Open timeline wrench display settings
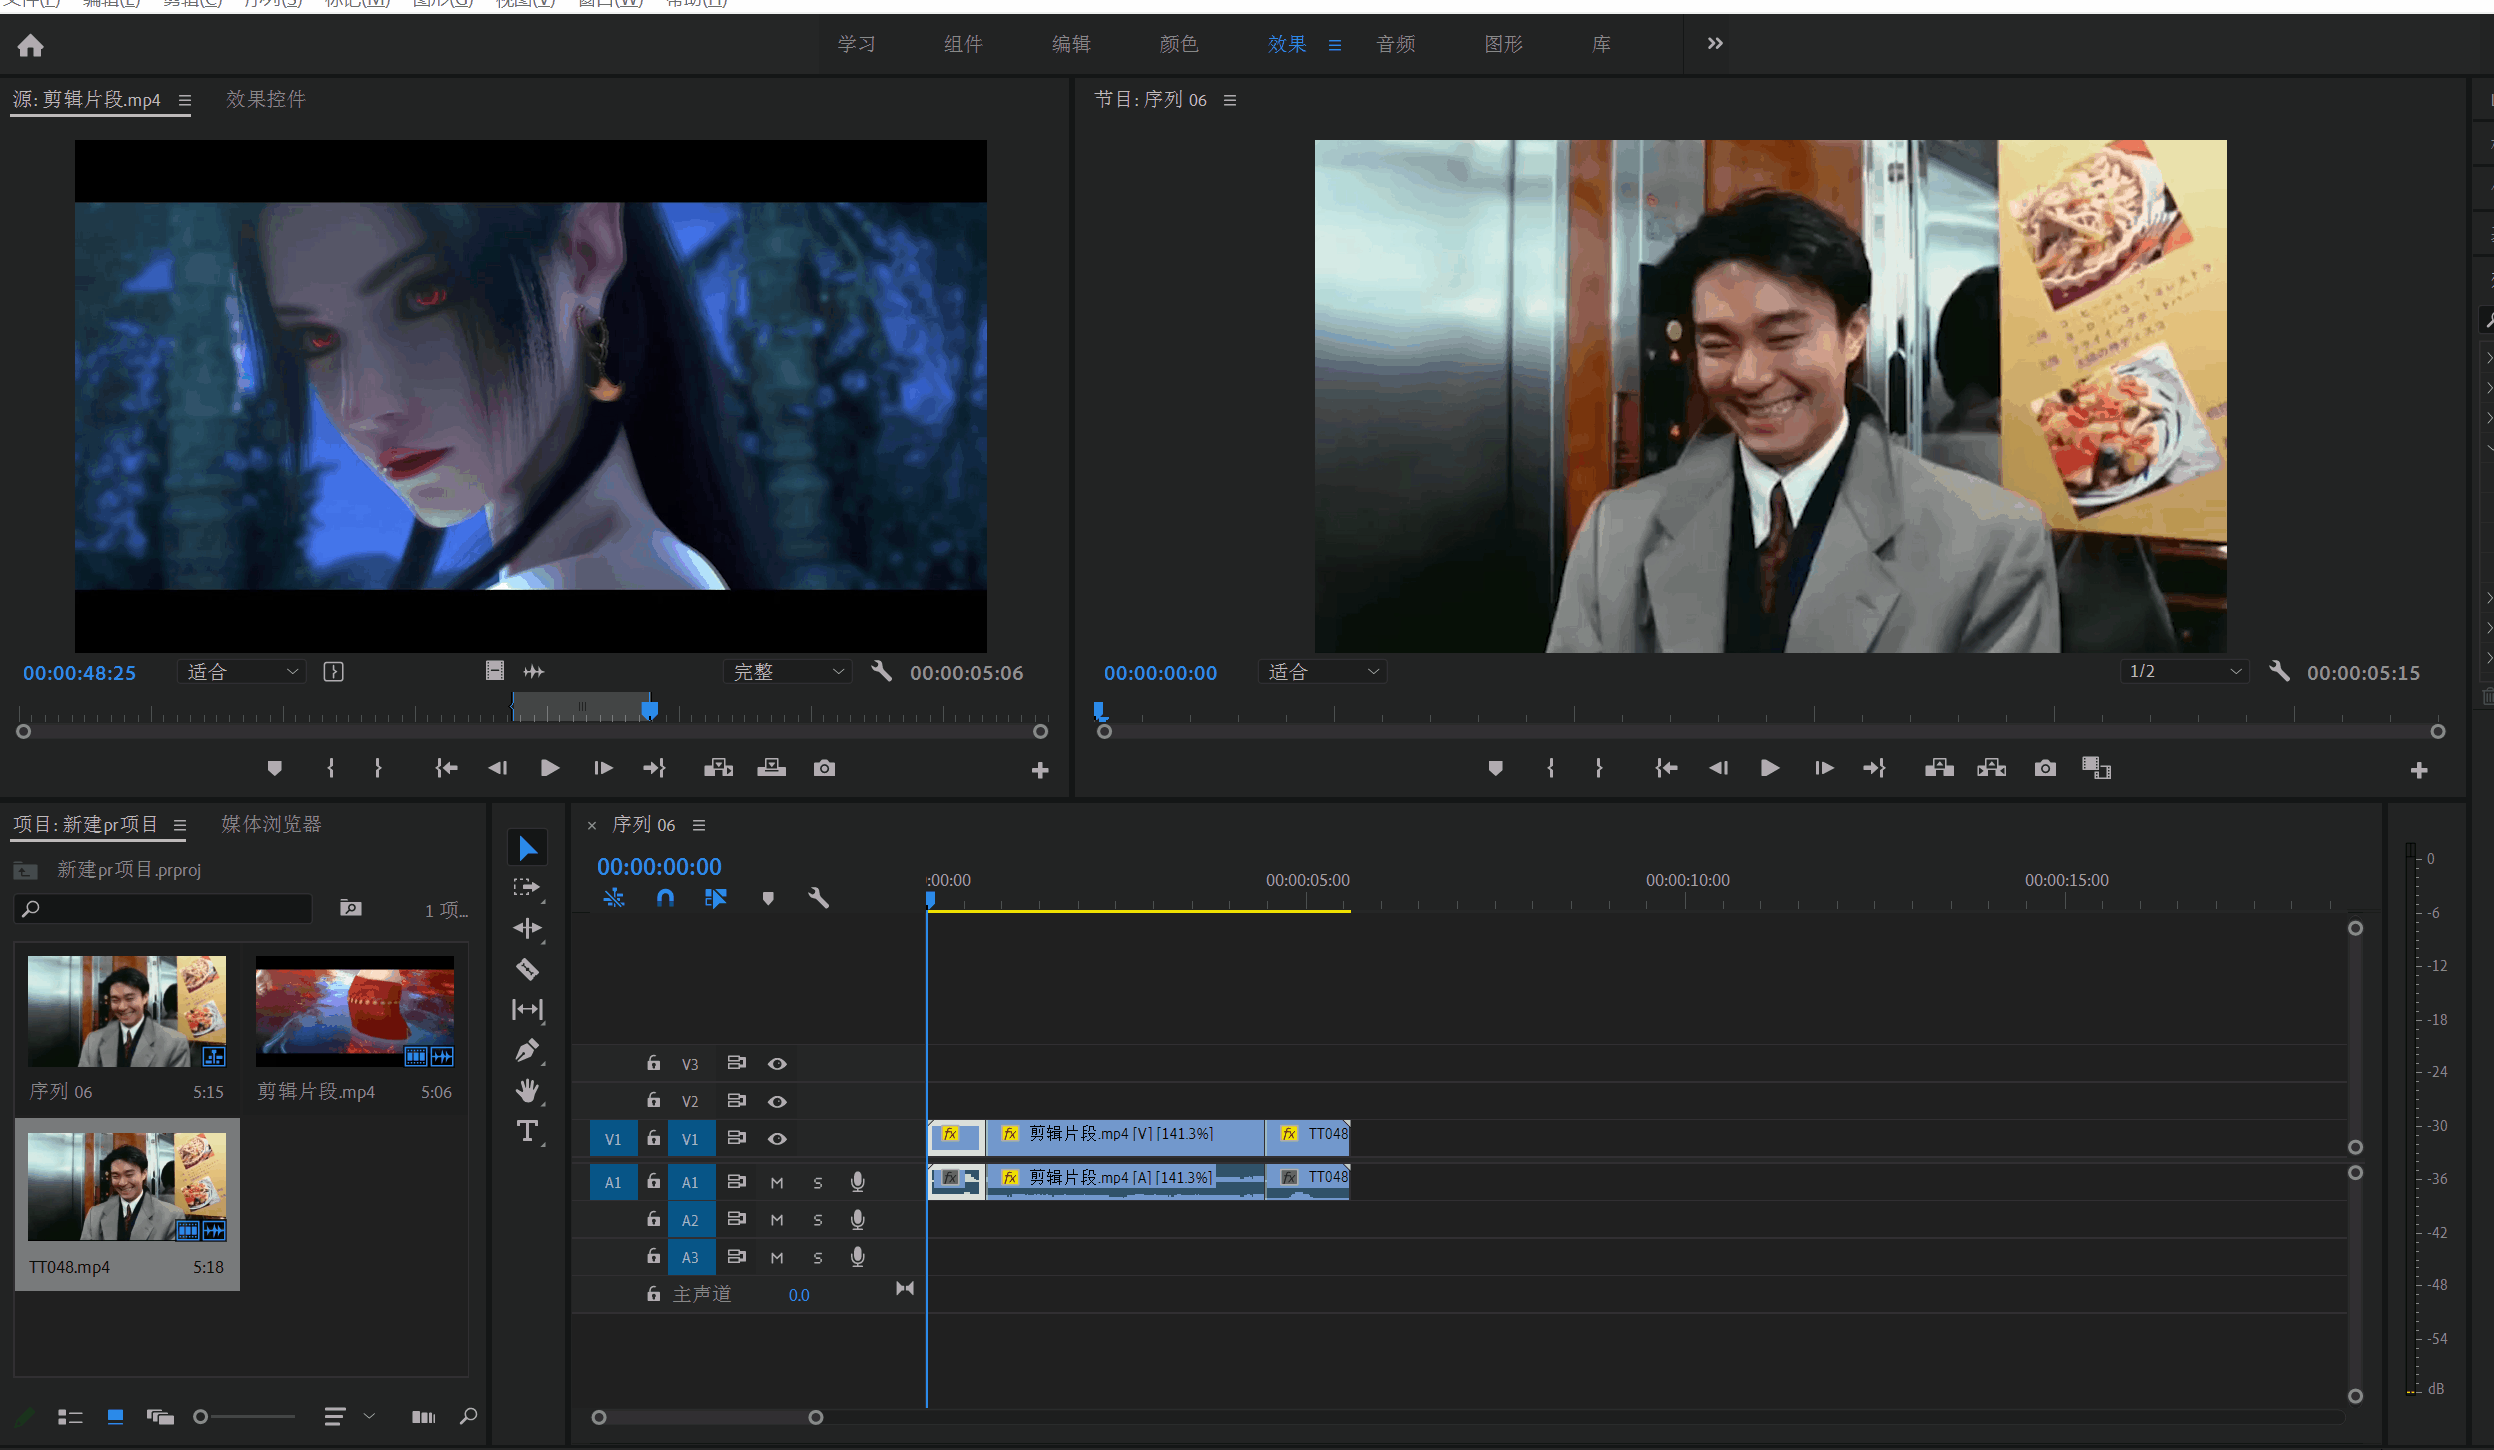2494x1450 pixels. [818, 898]
